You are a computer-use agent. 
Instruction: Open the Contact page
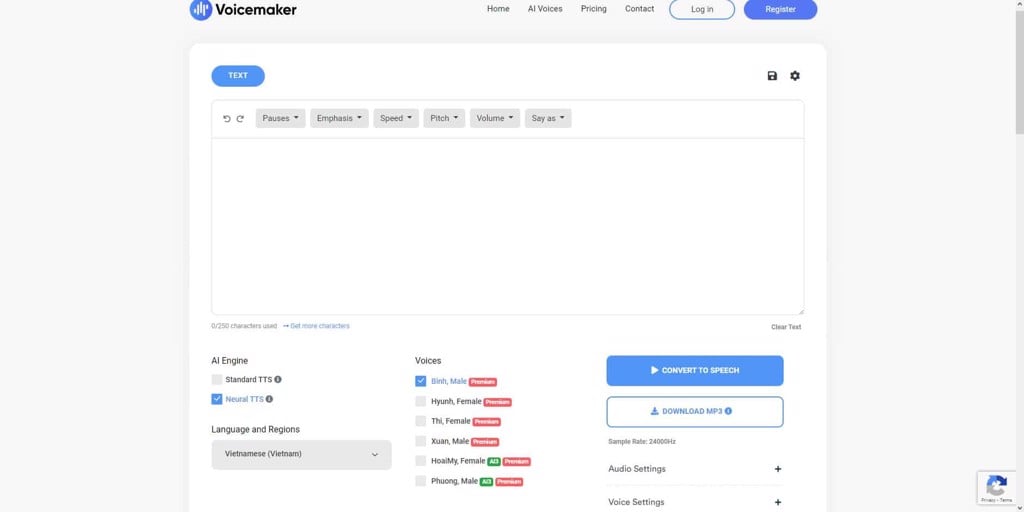click(x=639, y=9)
